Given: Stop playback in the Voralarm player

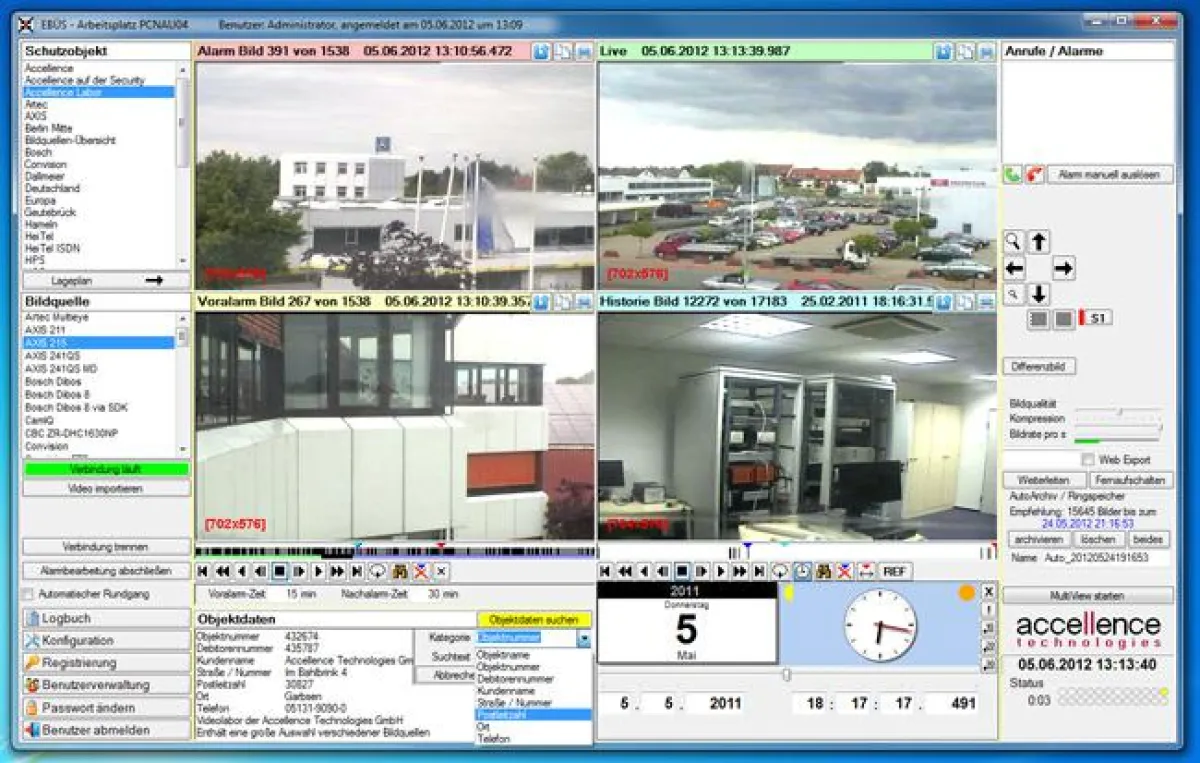Looking at the screenshot, I should click(280, 571).
